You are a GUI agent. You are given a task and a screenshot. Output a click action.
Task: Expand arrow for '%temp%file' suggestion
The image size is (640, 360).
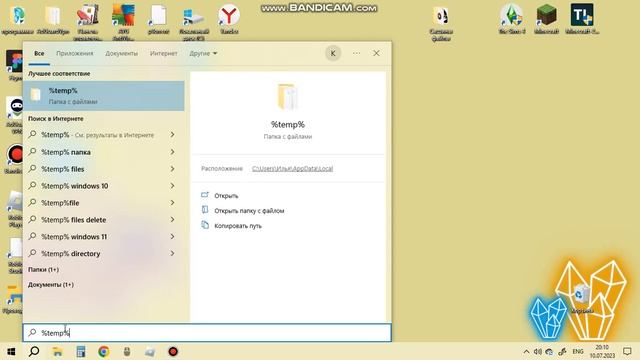click(173, 203)
